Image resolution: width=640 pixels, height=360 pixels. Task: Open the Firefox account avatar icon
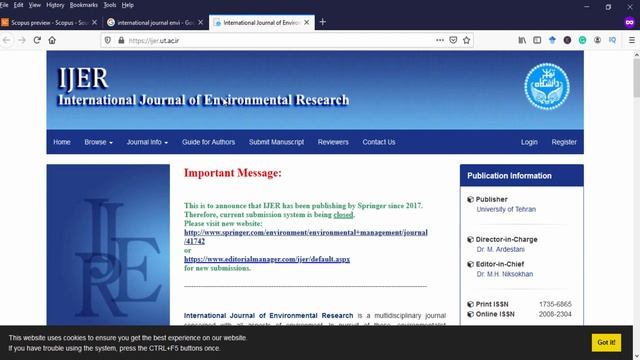(598, 40)
